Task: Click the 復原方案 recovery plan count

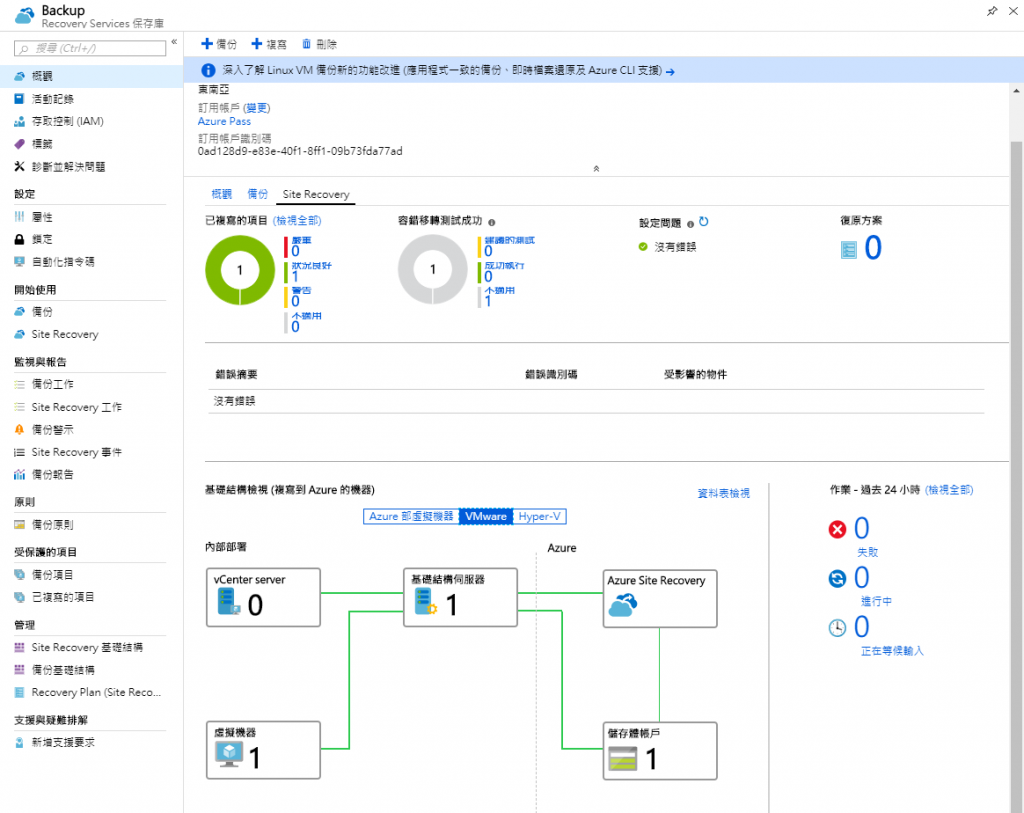Action: 872,248
